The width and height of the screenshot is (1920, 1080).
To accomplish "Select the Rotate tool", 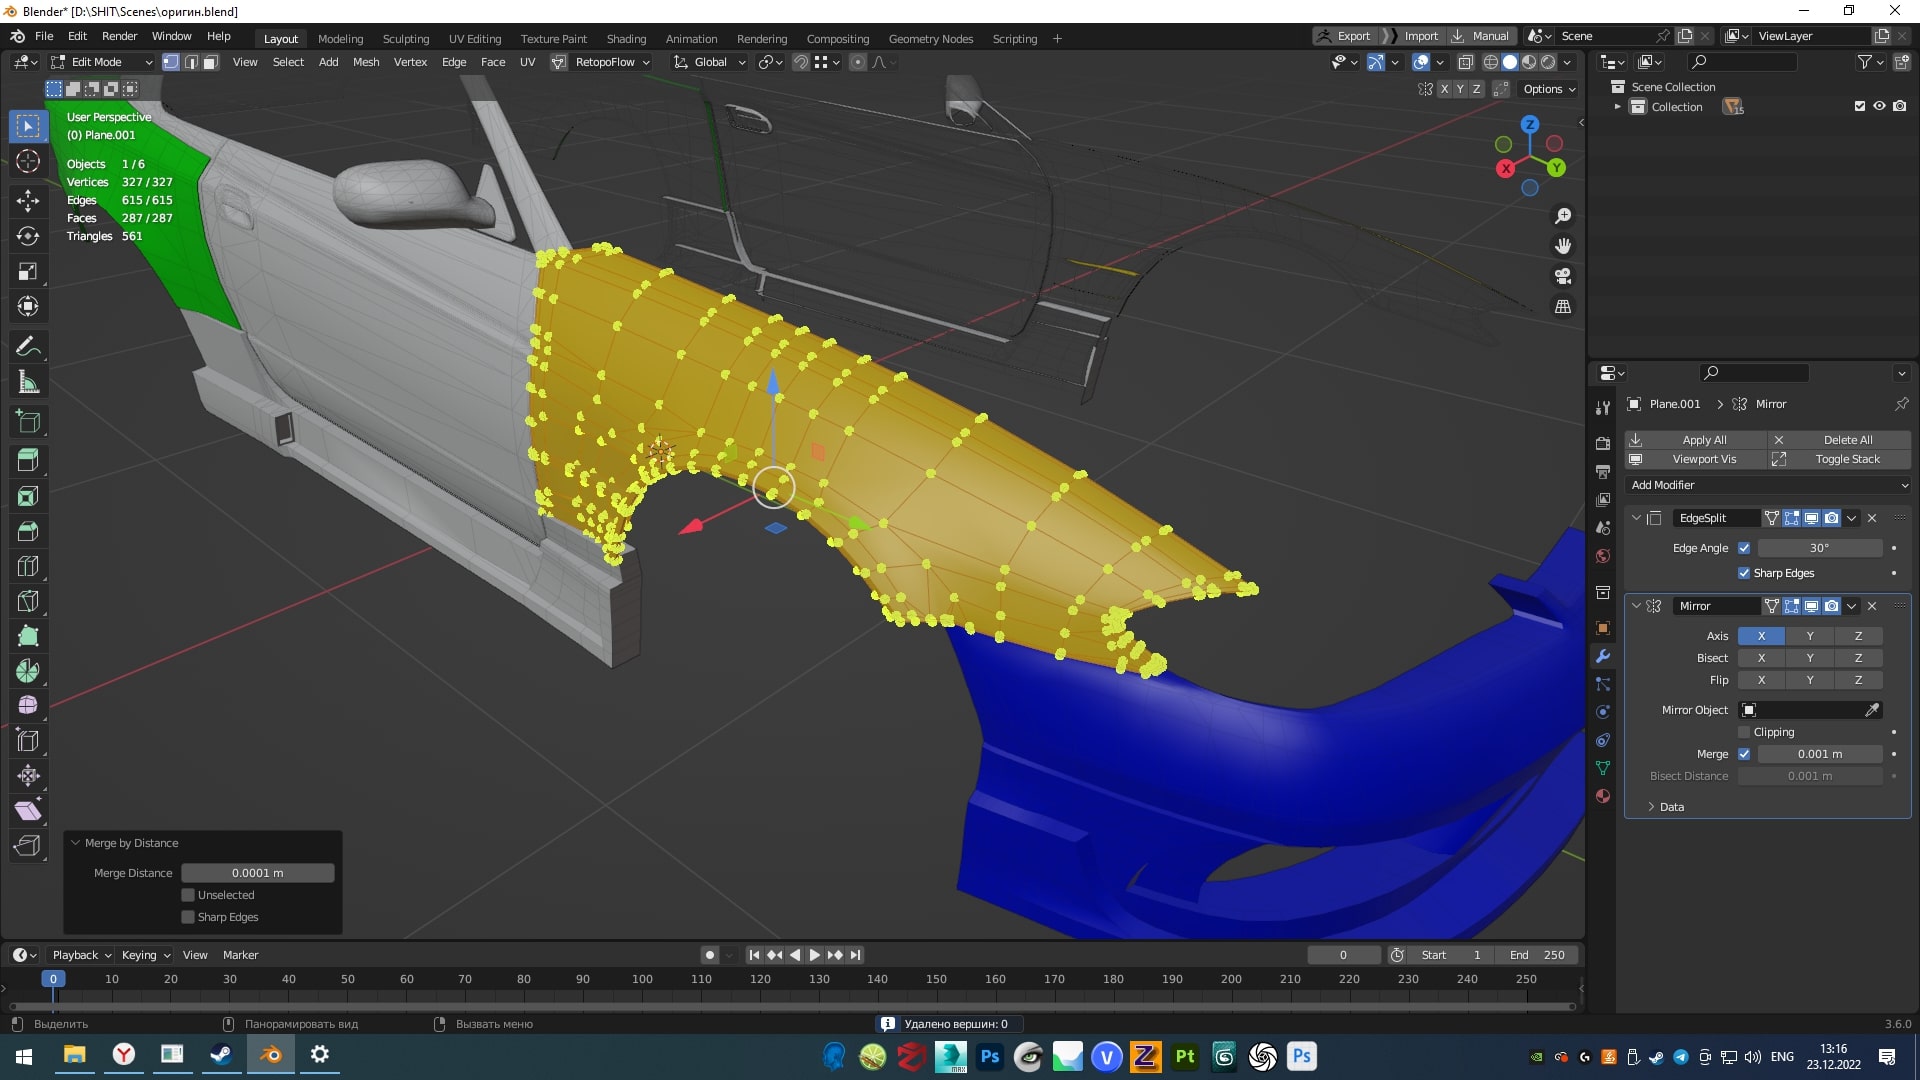I will [28, 236].
